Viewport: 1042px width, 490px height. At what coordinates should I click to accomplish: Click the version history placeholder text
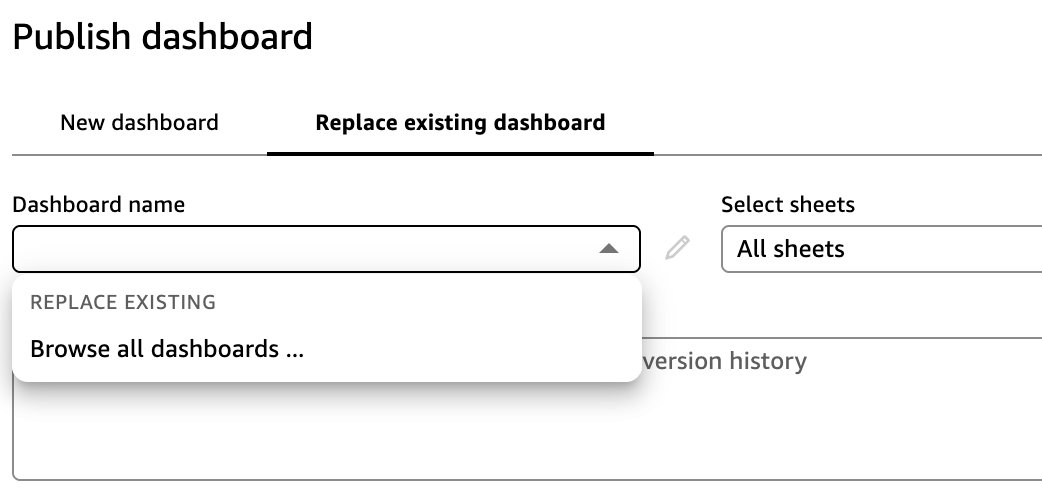pos(724,360)
